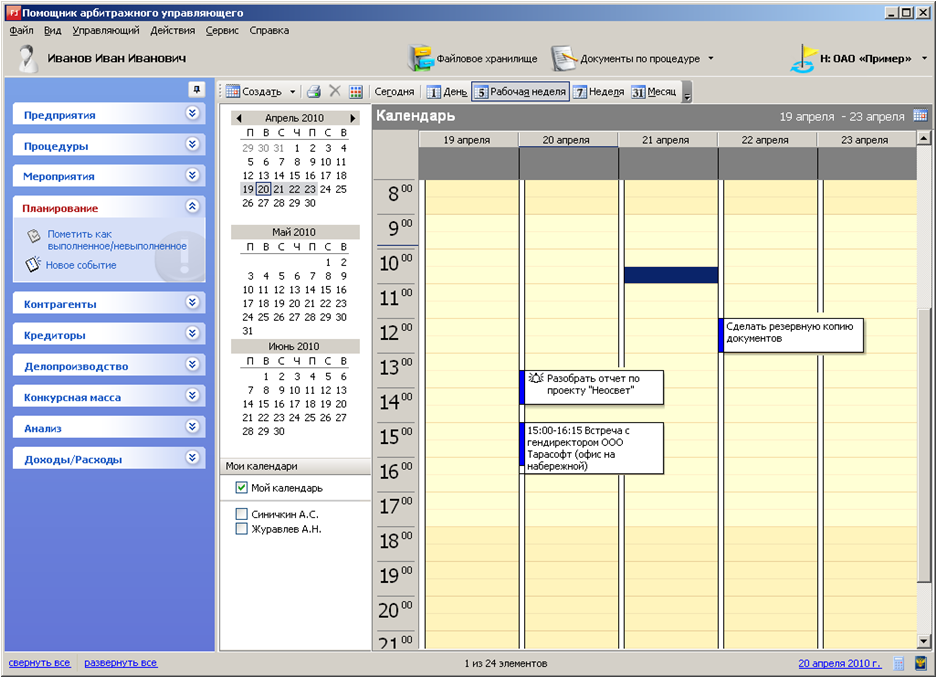This screenshot has height=678, width=937.
Task: Click the print icon in the calendar toolbar
Action: [x=314, y=92]
